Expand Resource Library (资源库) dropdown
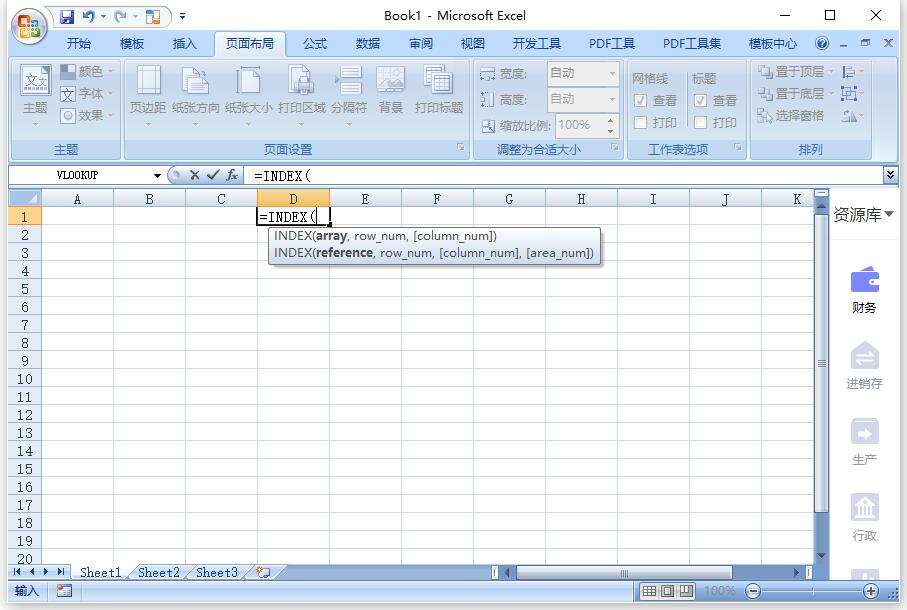The image size is (907, 610). coord(888,214)
